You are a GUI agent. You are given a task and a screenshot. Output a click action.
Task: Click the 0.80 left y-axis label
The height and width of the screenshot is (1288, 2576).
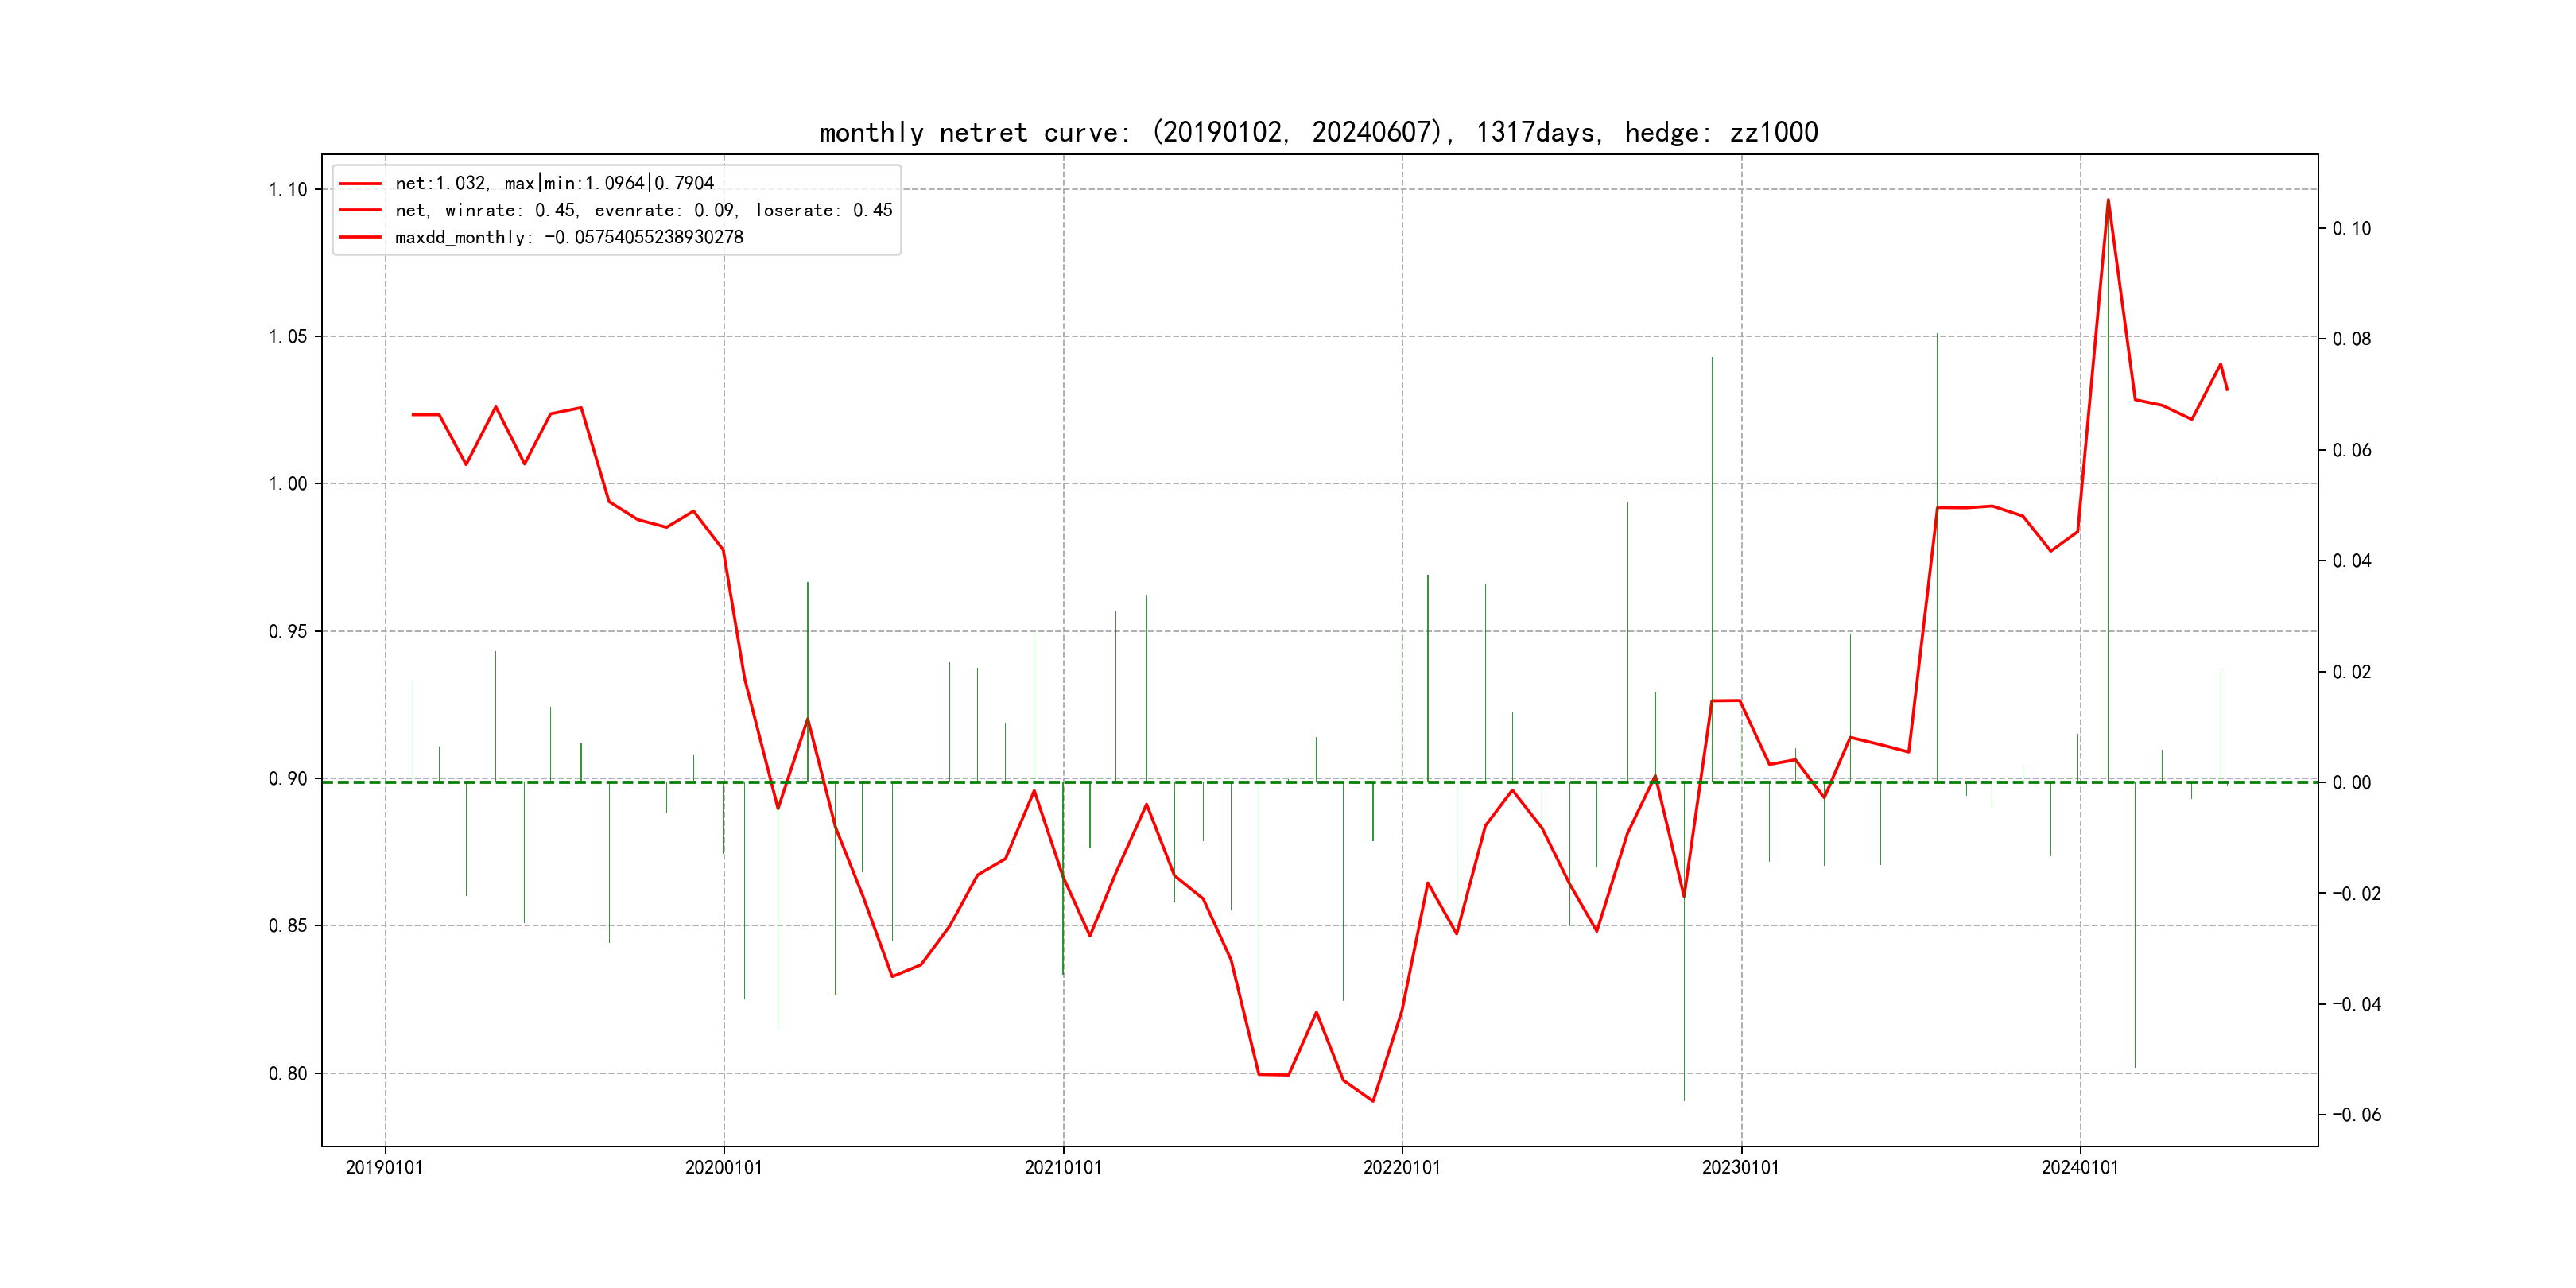click(287, 1073)
